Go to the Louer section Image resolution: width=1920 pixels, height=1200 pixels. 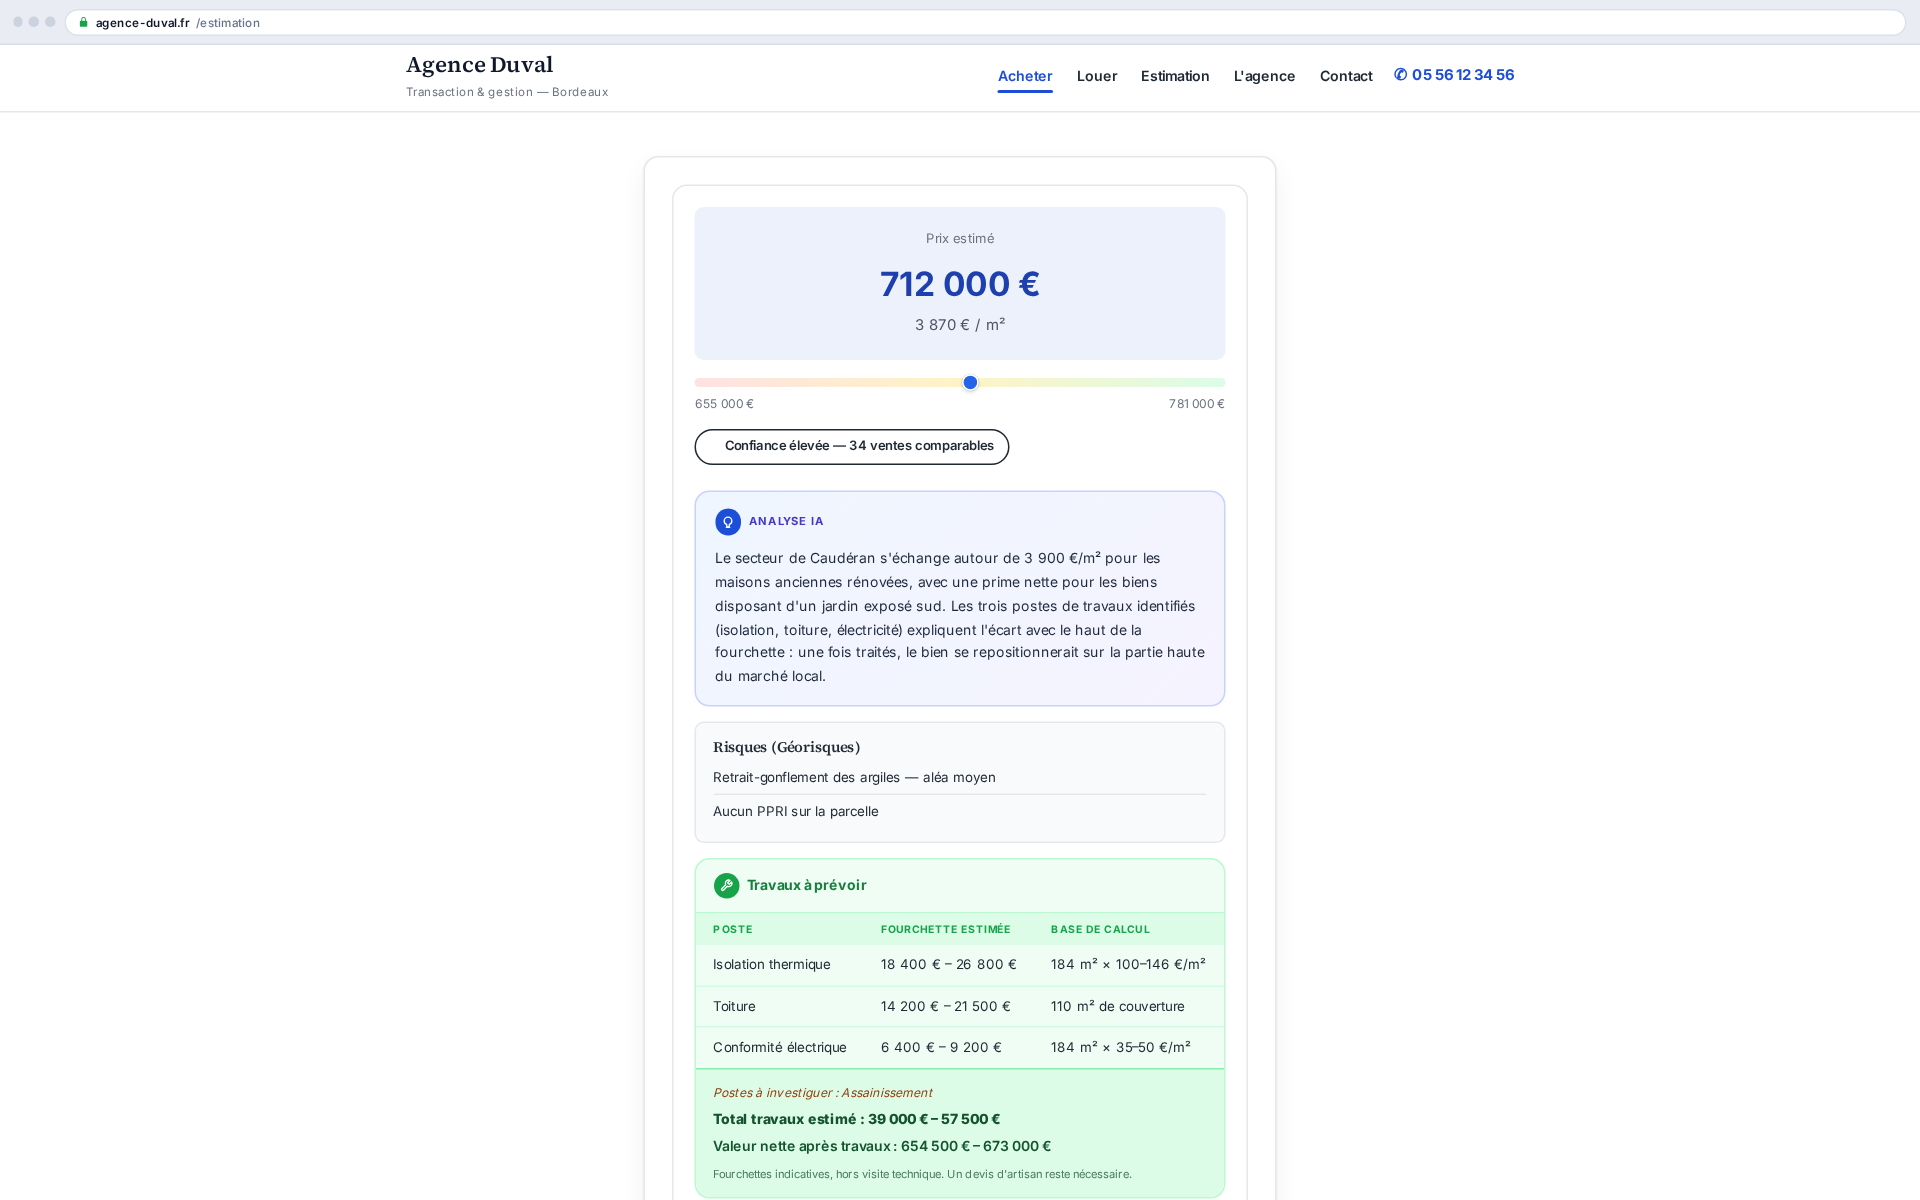pos(1097,76)
